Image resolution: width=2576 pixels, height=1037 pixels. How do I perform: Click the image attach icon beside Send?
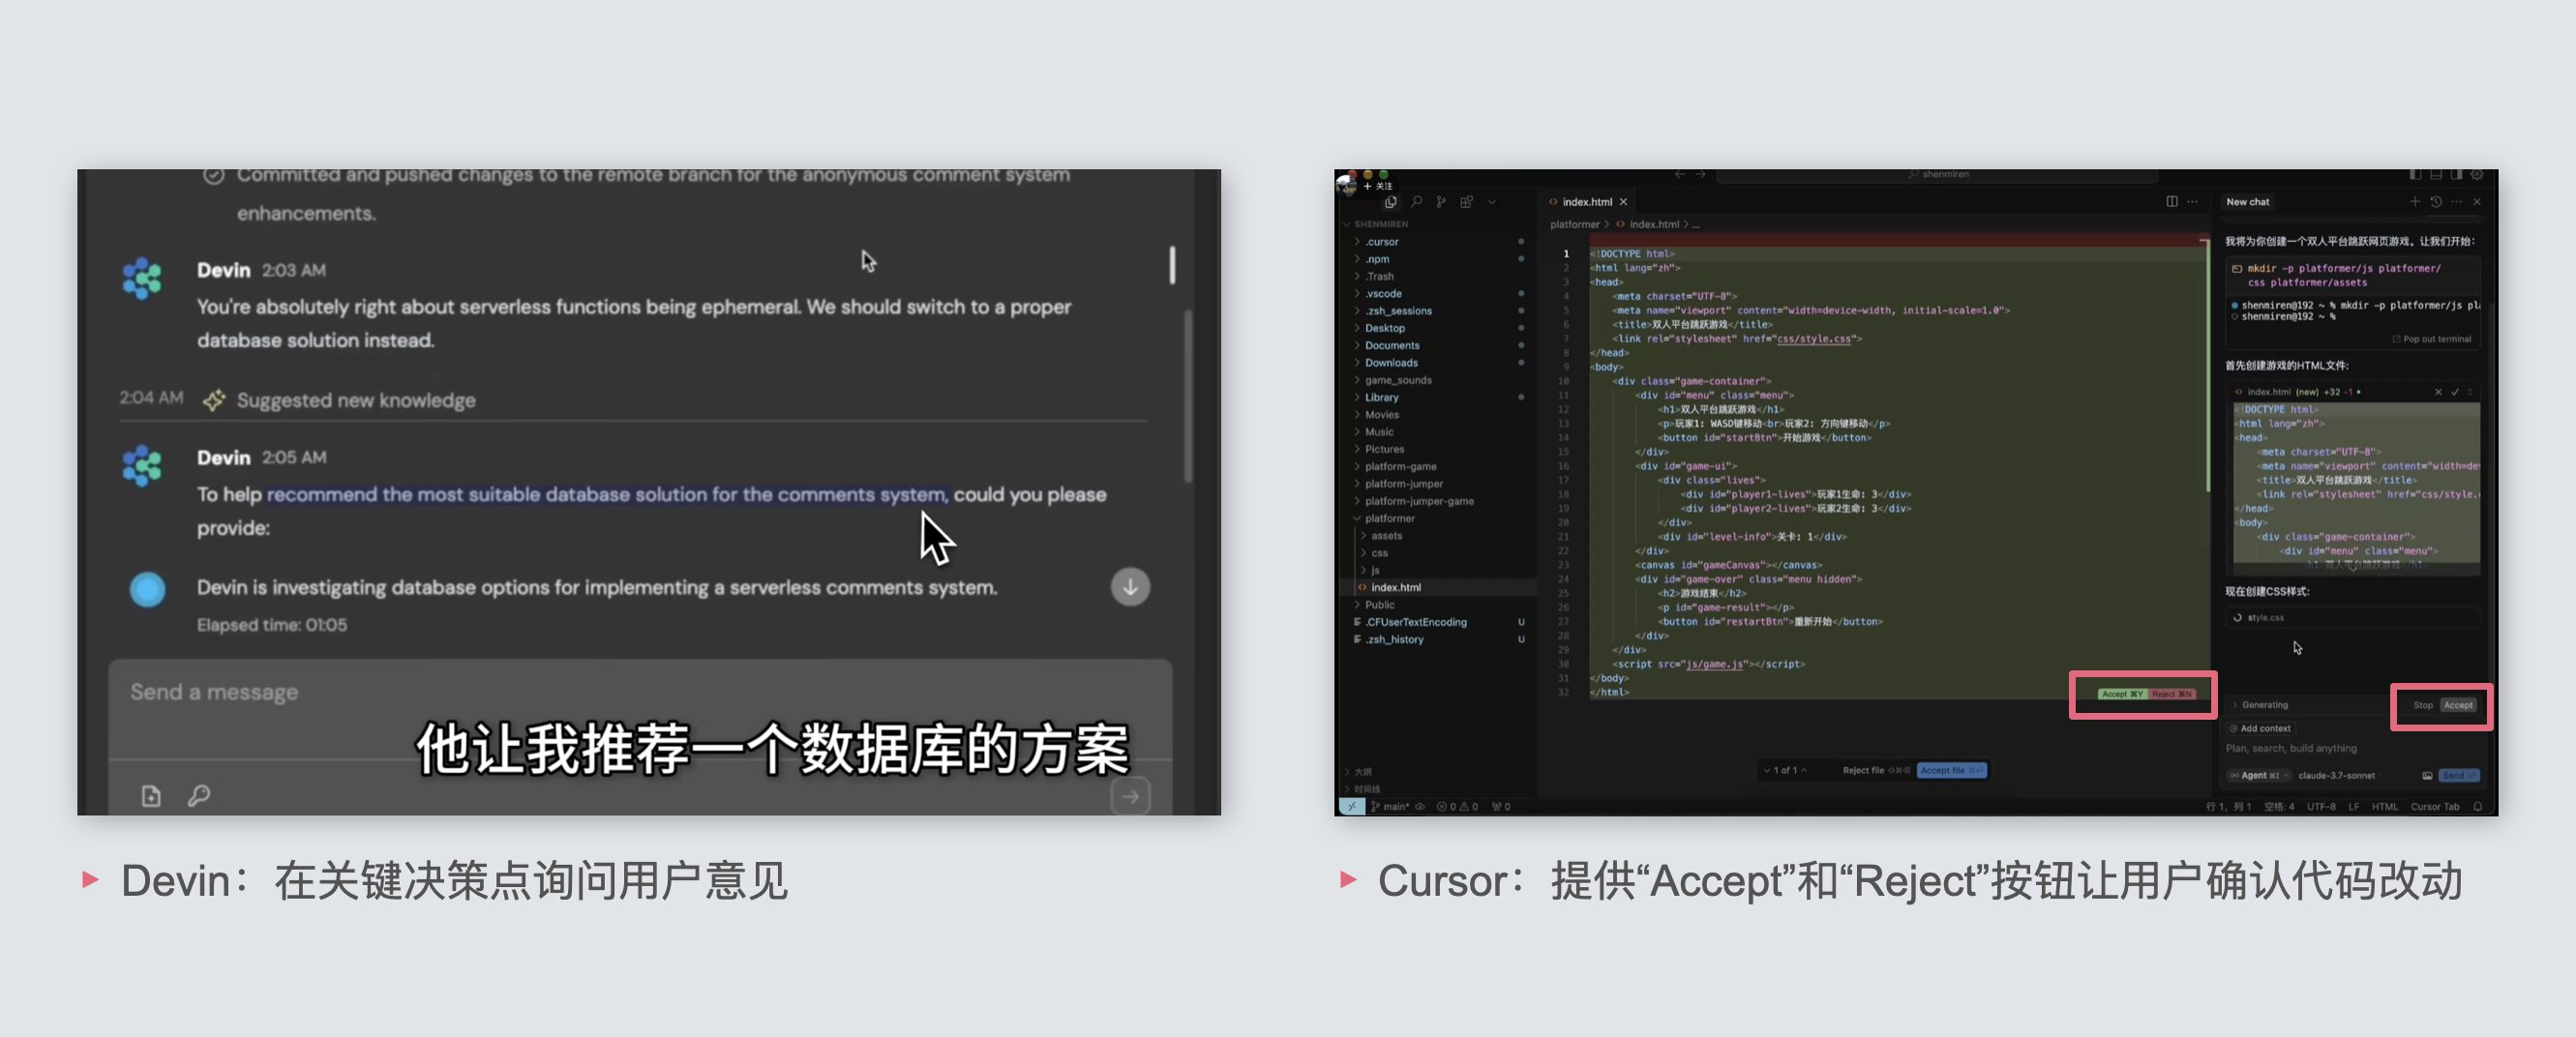point(2427,775)
